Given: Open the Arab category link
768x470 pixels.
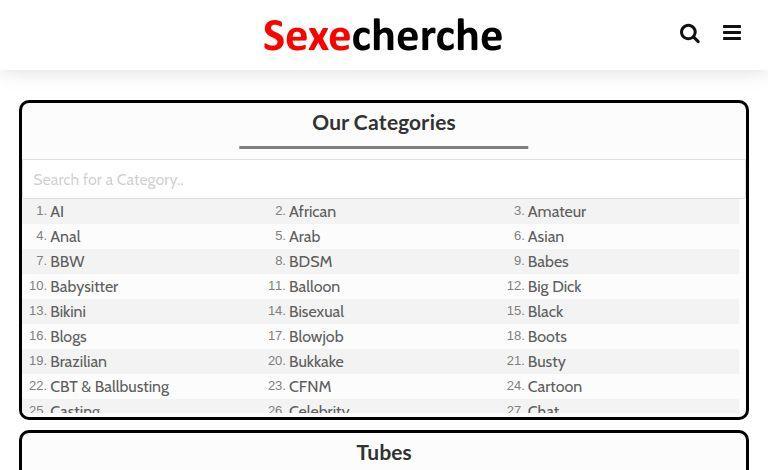Looking at the screenshot, I should [304, 237].
